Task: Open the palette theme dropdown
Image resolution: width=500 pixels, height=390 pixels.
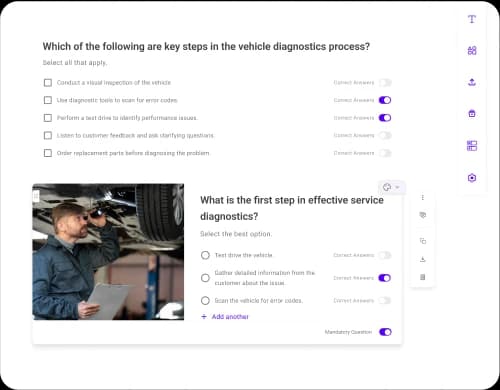Action: (x=391, y=187)
